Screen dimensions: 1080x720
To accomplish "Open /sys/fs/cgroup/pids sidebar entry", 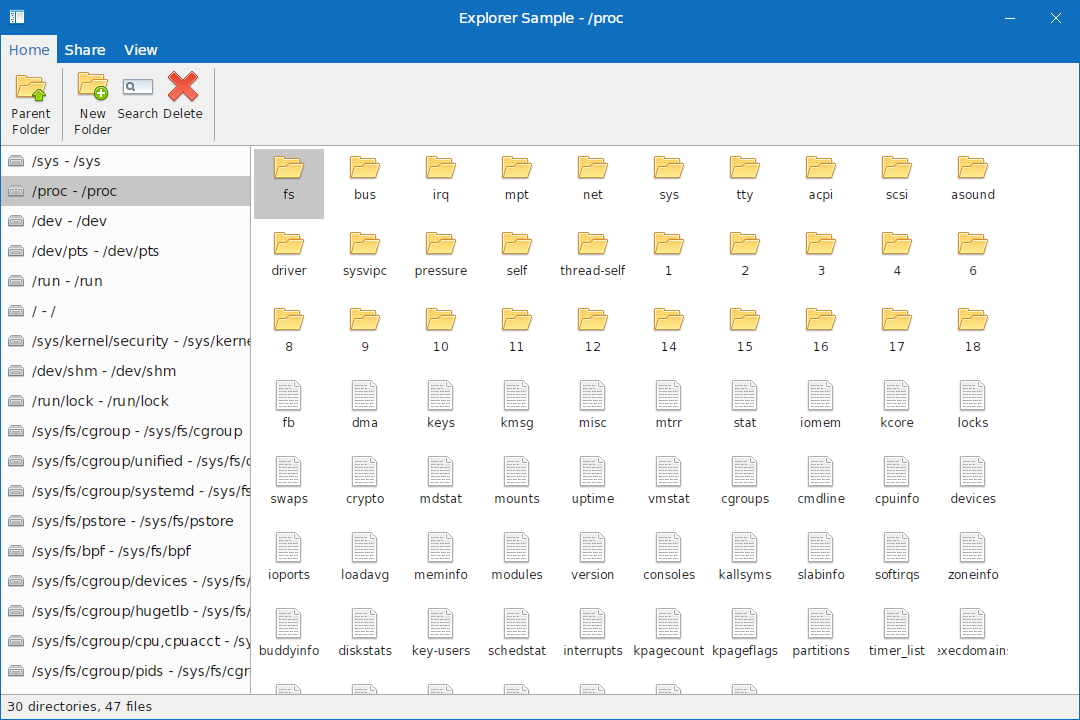I will coord(125,671).
